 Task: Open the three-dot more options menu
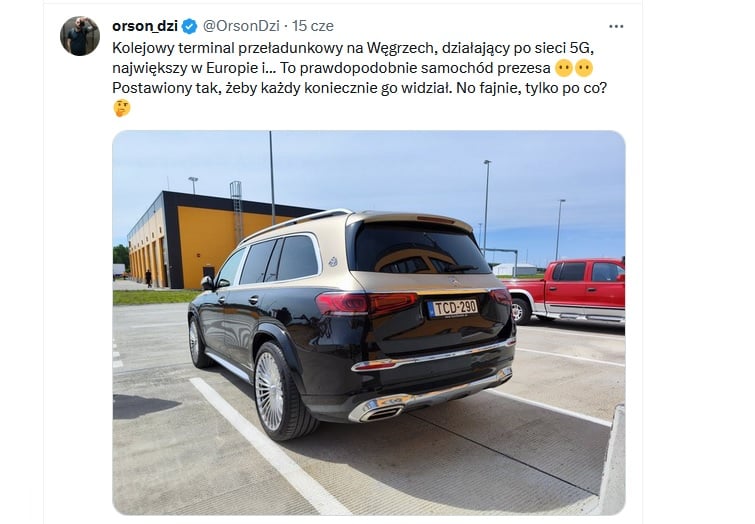tap(616, 26)
